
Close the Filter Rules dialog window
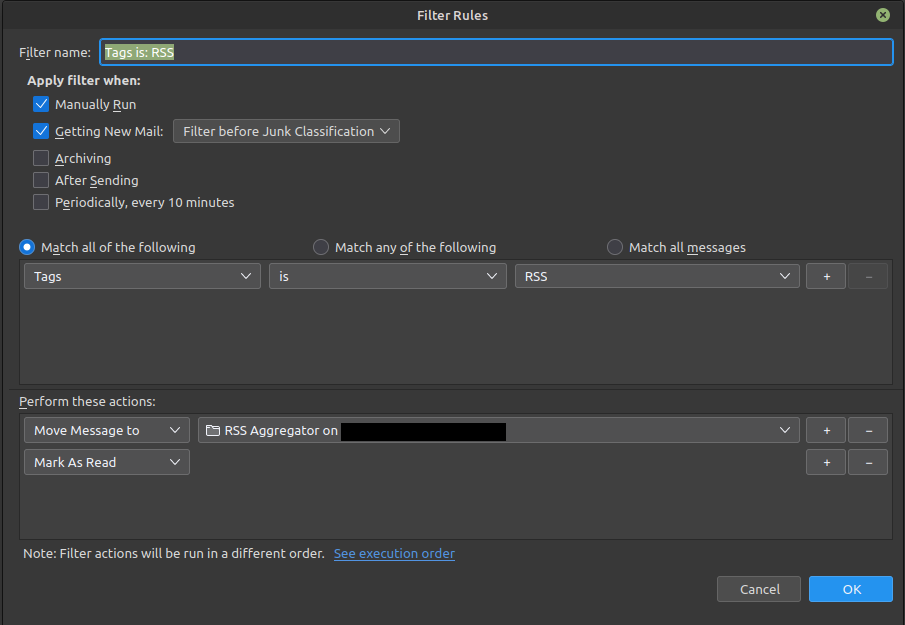882,15
